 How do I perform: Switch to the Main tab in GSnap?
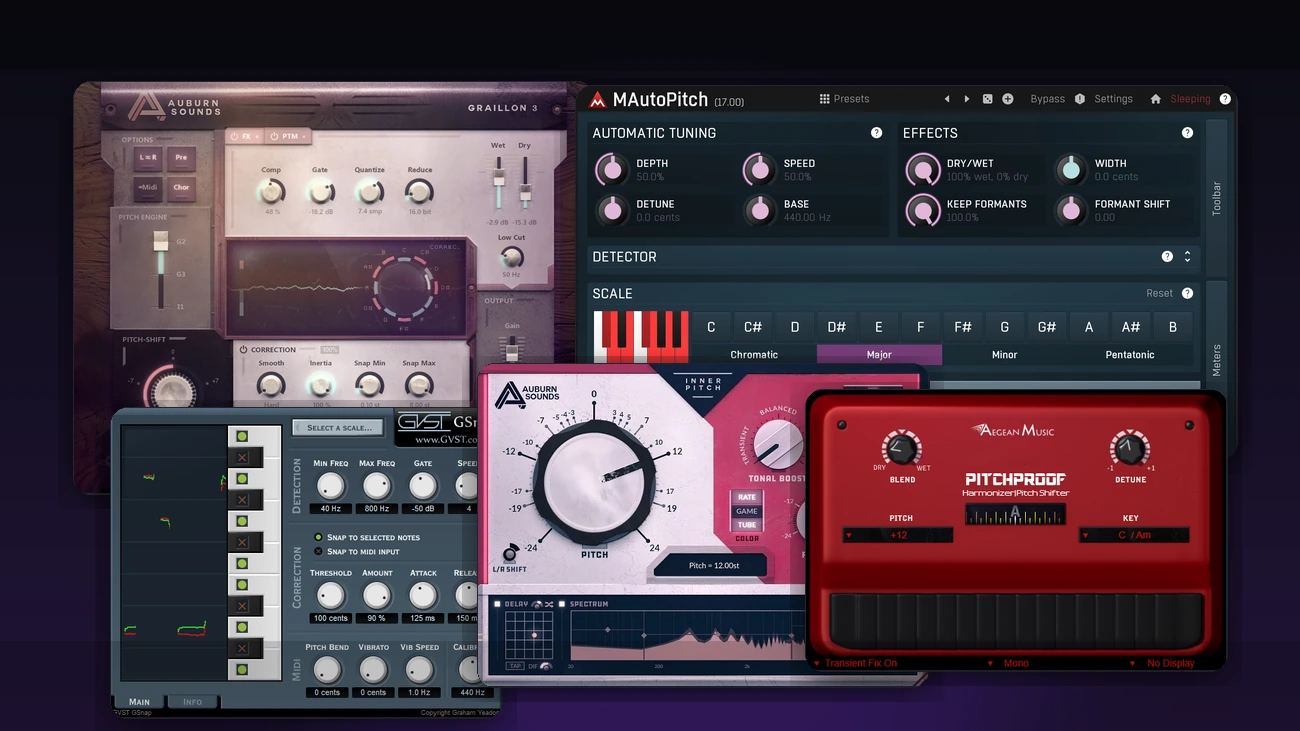point(139,702)
